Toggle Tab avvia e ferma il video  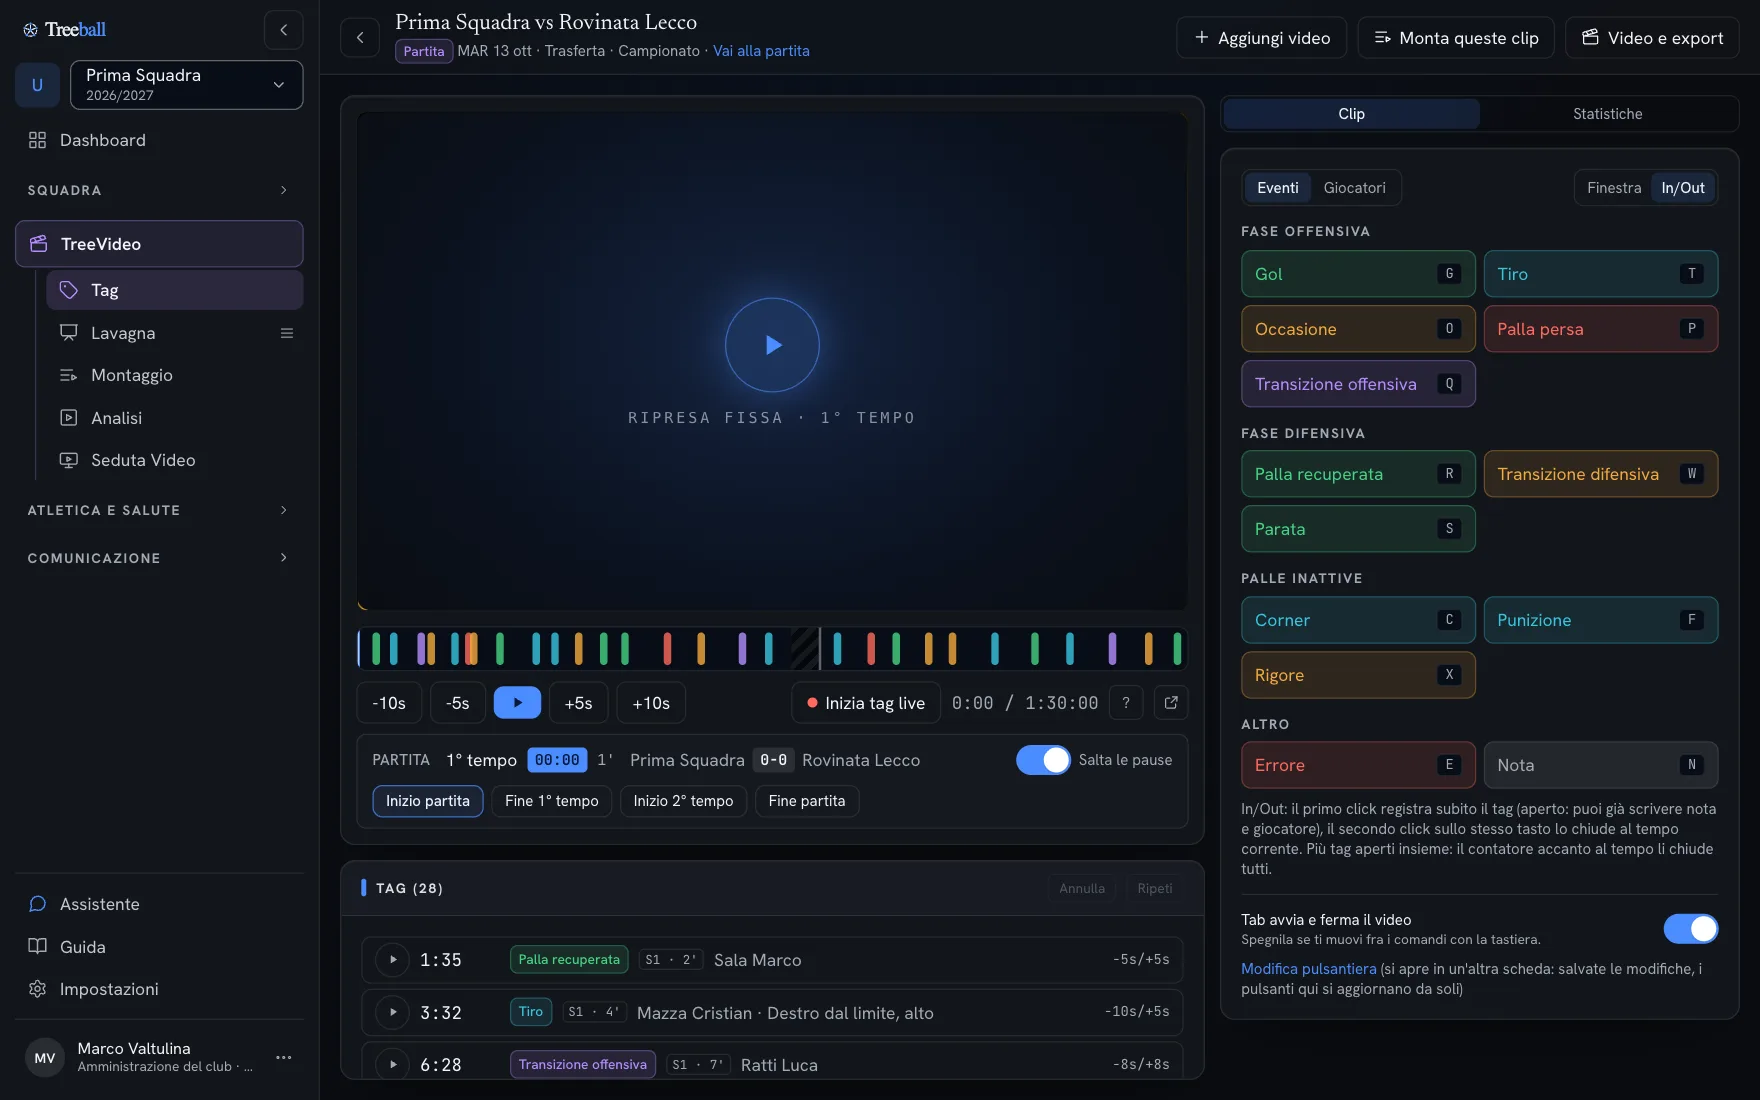point(1691,929)
